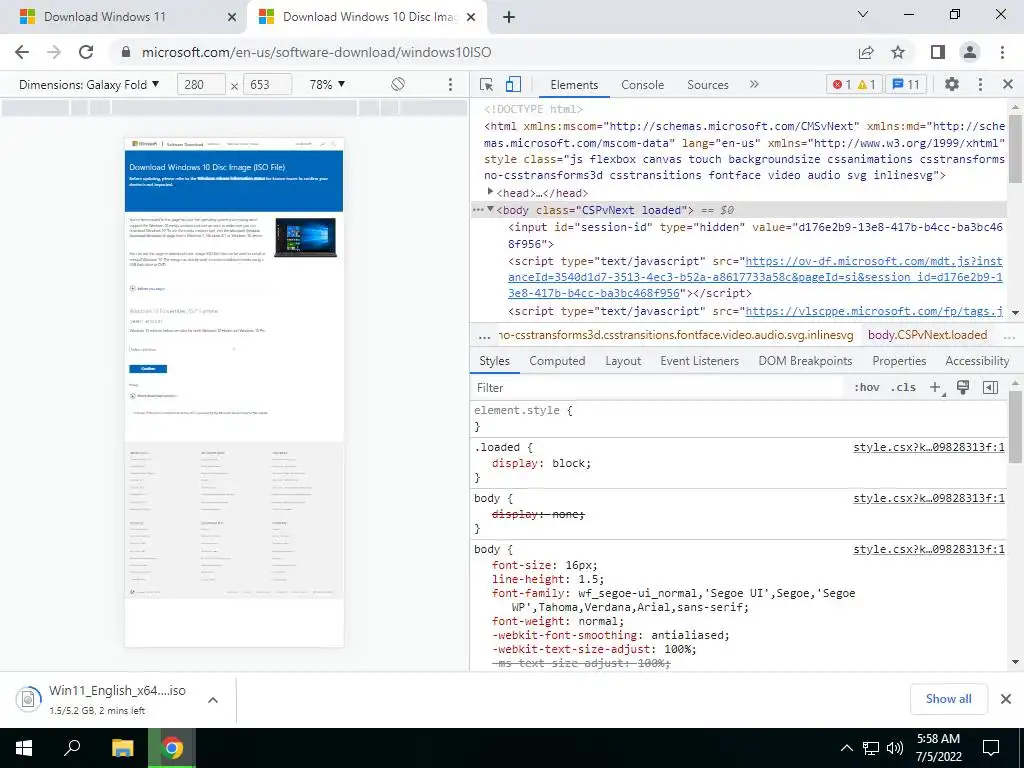
Task: Click the styles Filter input
Action: coord(658,387)
